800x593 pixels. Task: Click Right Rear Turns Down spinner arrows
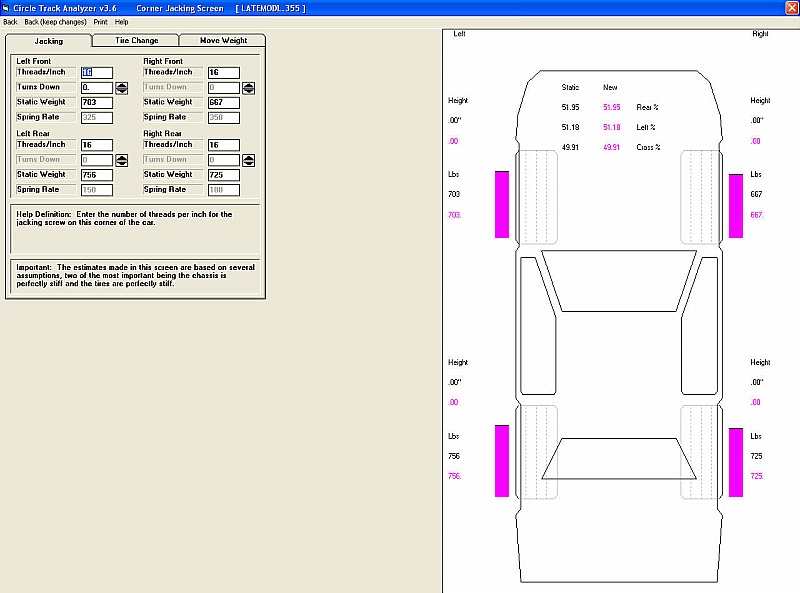tap(248, 159)
